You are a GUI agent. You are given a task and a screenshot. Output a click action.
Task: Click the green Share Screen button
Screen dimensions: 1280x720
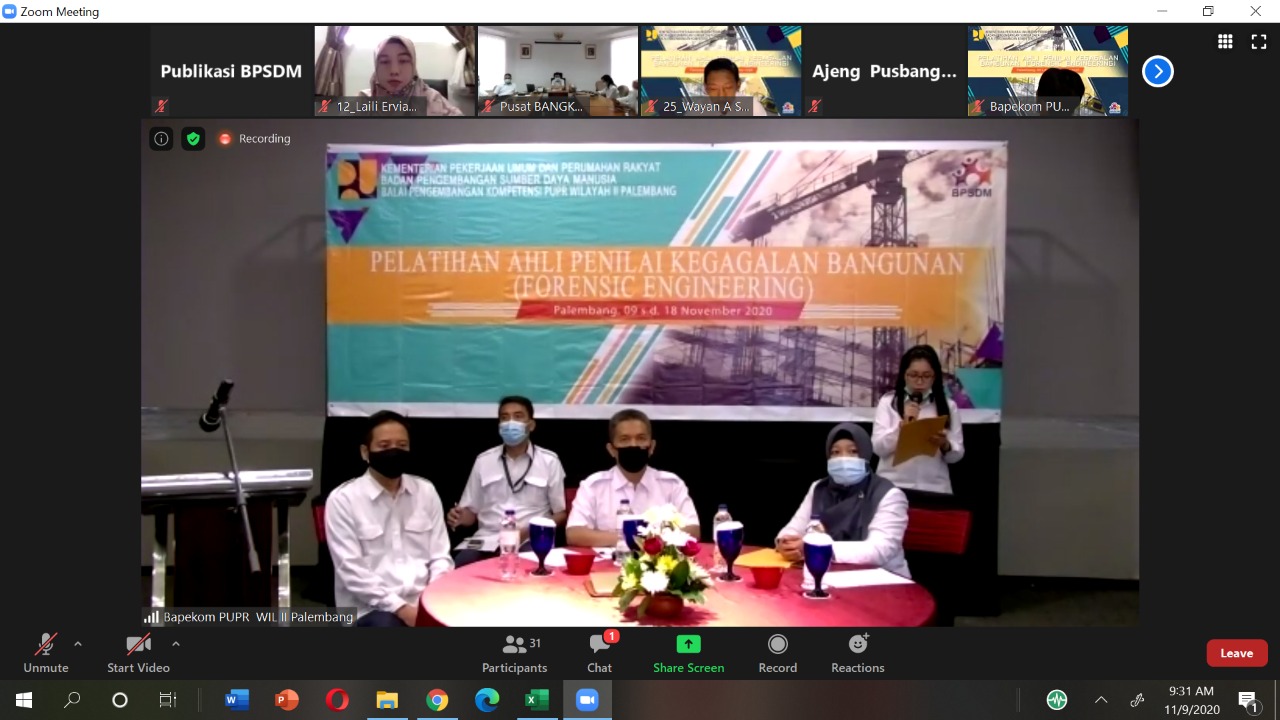pos(689,653)
